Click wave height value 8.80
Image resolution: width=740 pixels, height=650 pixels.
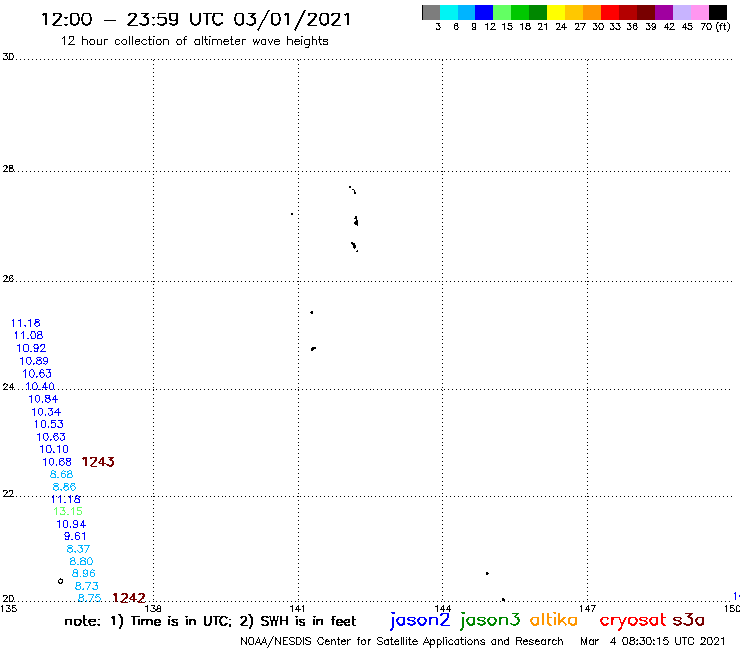[x=81, y=561]
